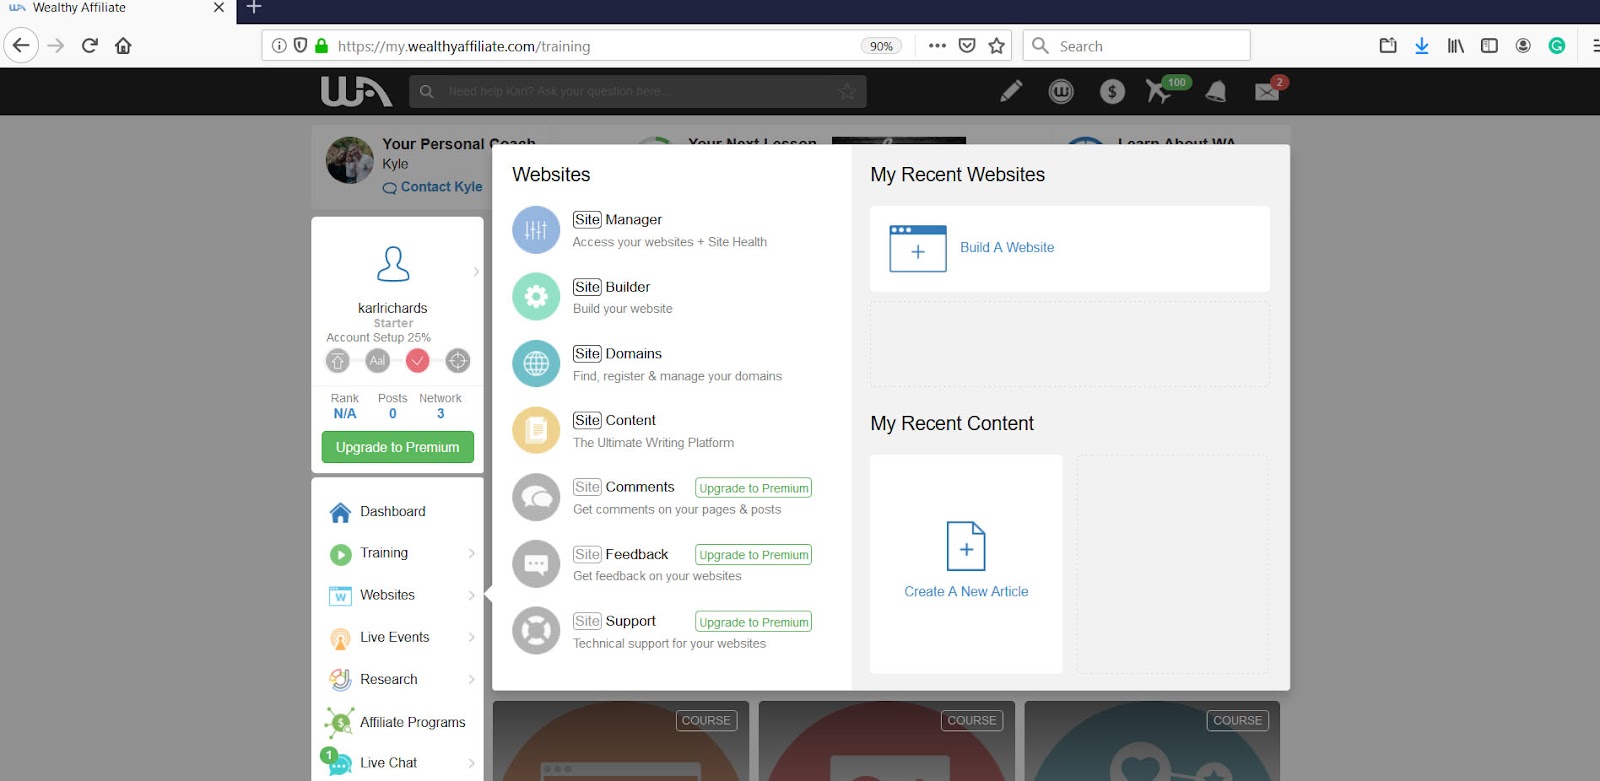Click the new article document plus icon
This screenshot has height=781, width=1600.
pos(966,546)
